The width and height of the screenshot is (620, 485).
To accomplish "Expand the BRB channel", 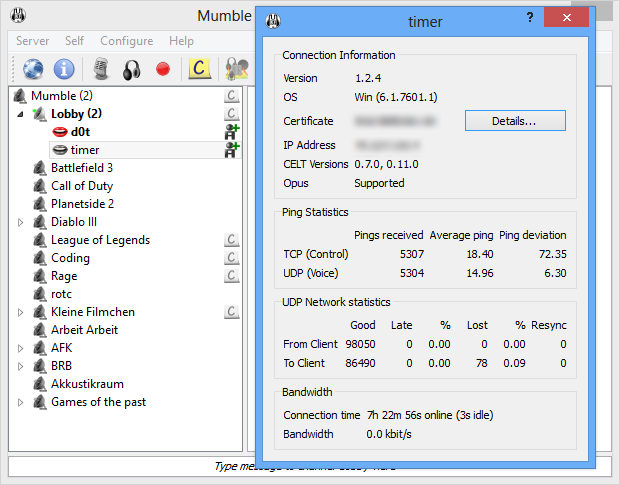I will coord(20,366).
